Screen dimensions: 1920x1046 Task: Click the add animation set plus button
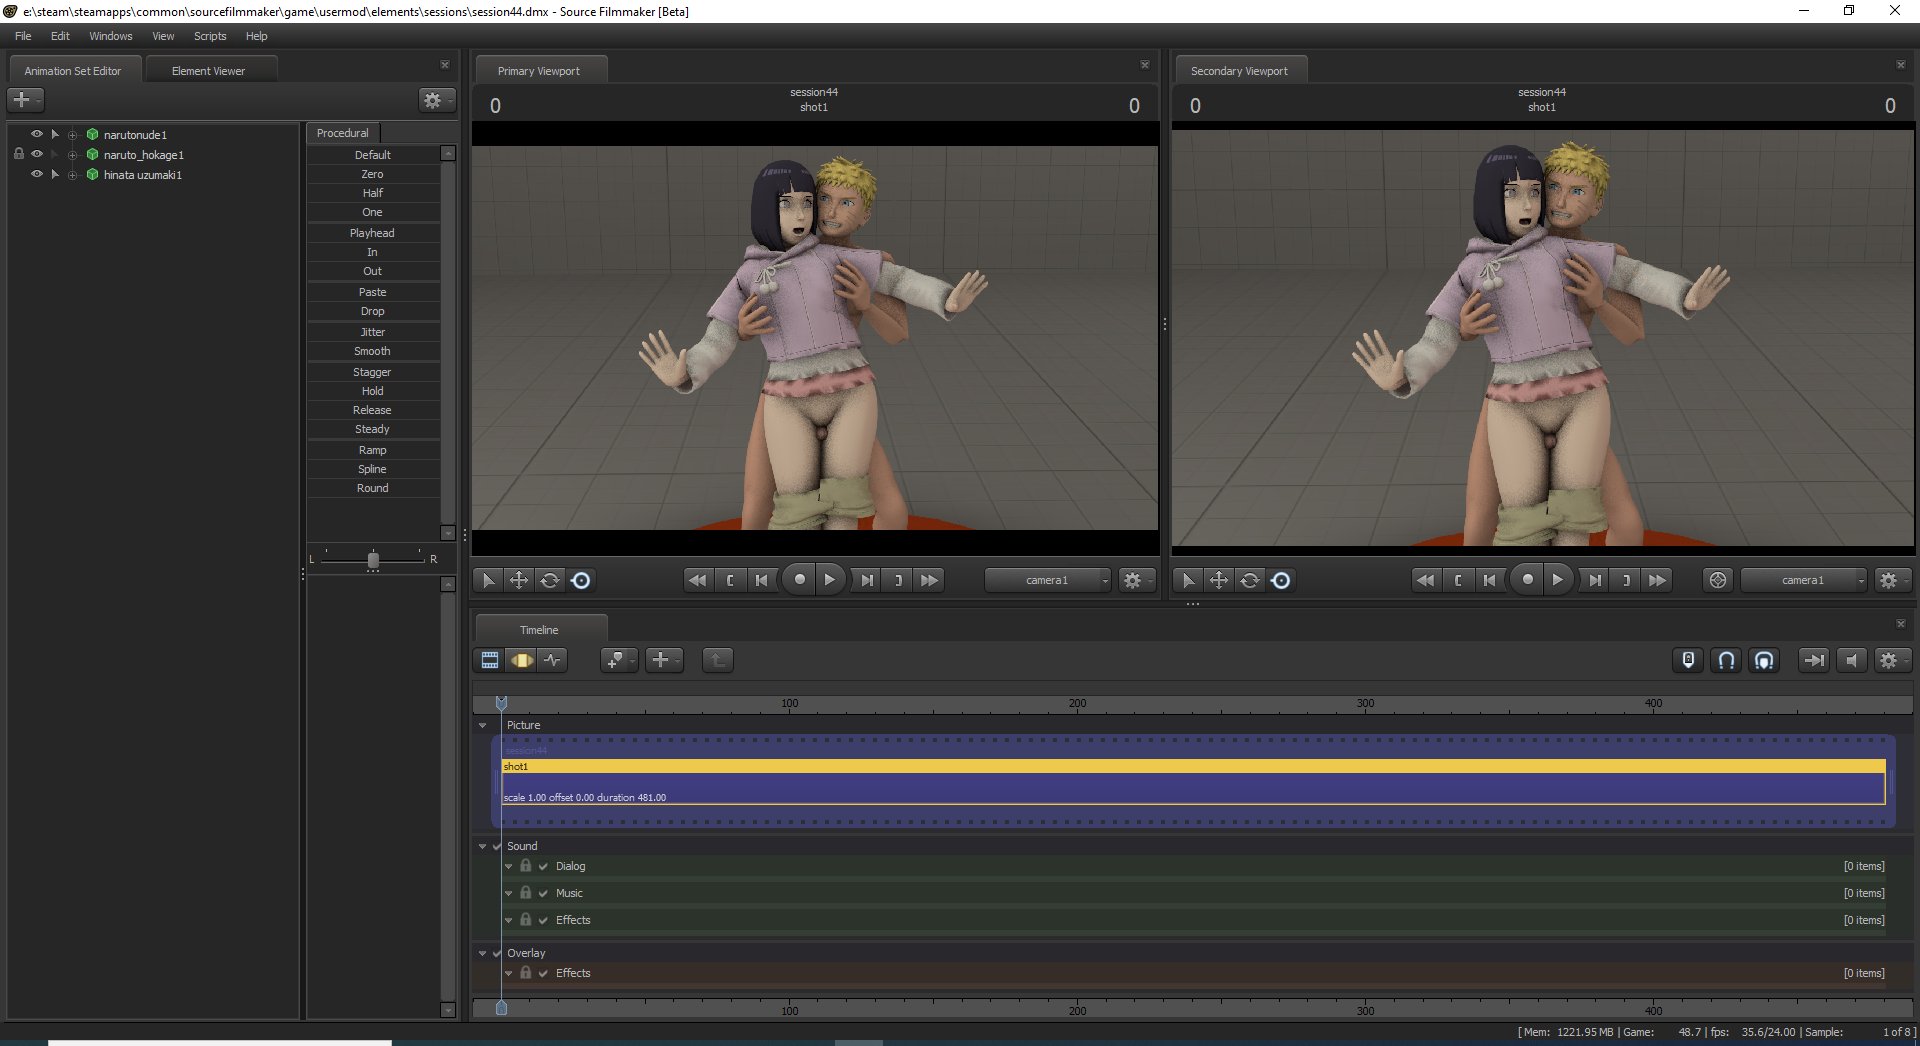click(25, 100)
